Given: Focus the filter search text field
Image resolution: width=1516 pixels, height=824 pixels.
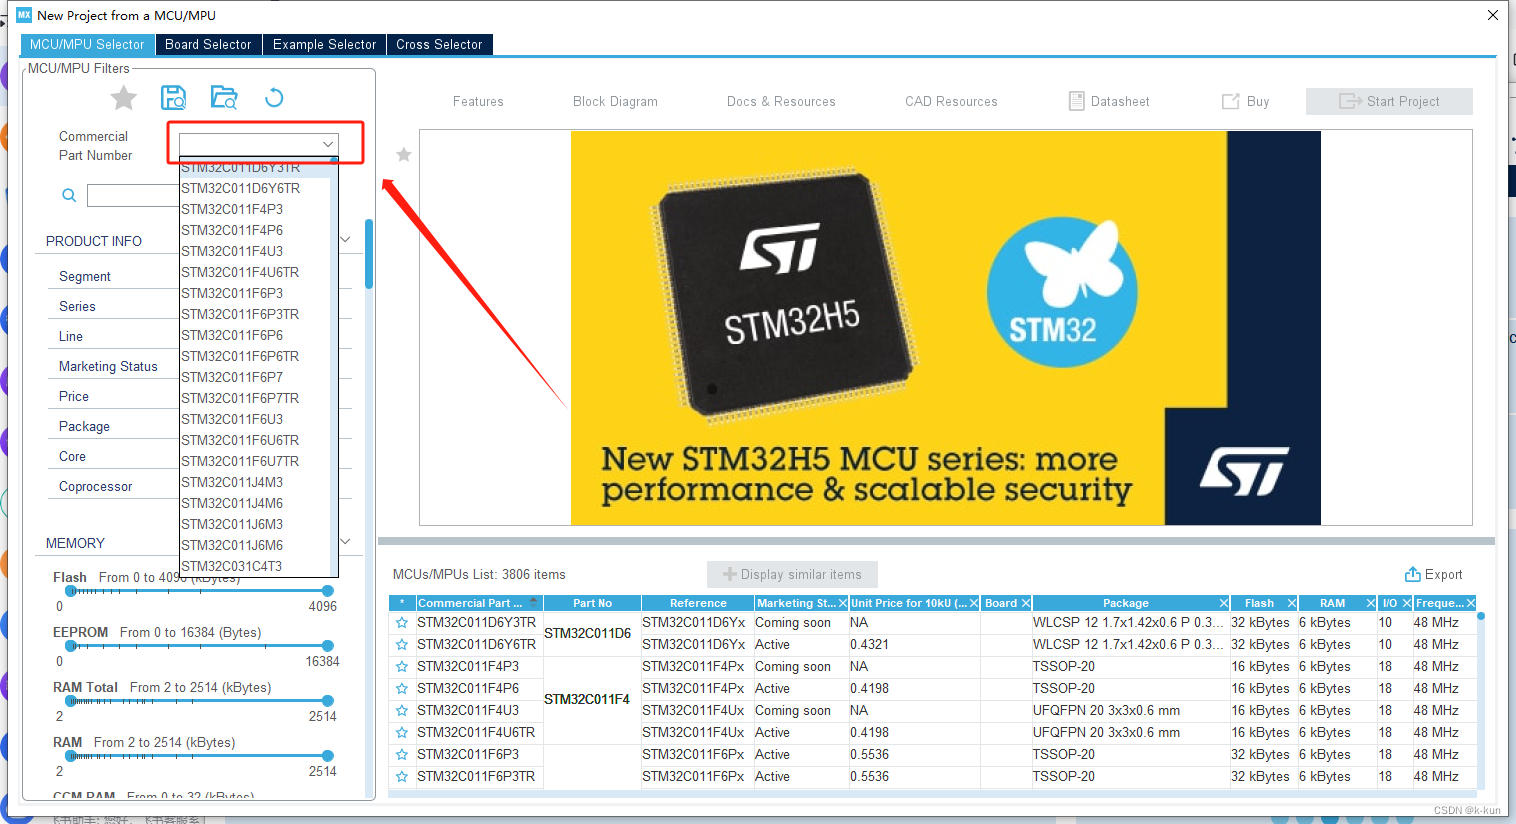Looking at the screenshot, I should coord(133,195).
